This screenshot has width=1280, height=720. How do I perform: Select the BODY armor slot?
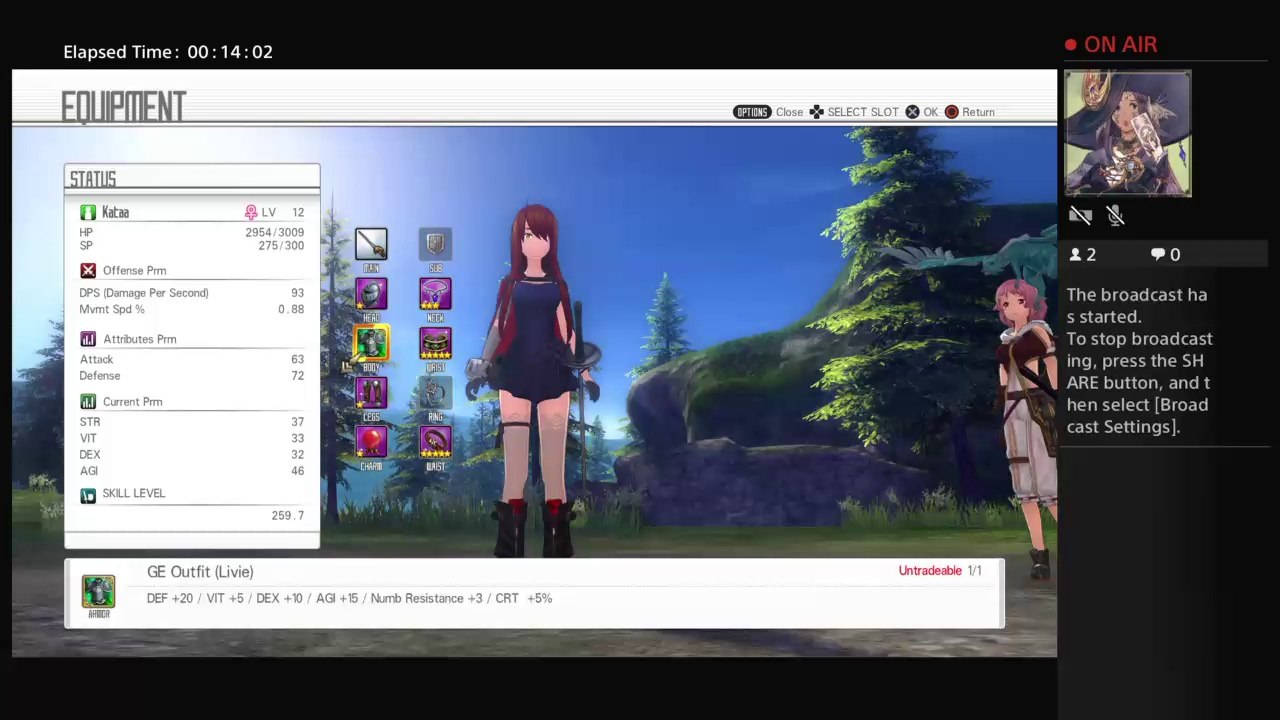pyautogui.click(x=371, y=343)
